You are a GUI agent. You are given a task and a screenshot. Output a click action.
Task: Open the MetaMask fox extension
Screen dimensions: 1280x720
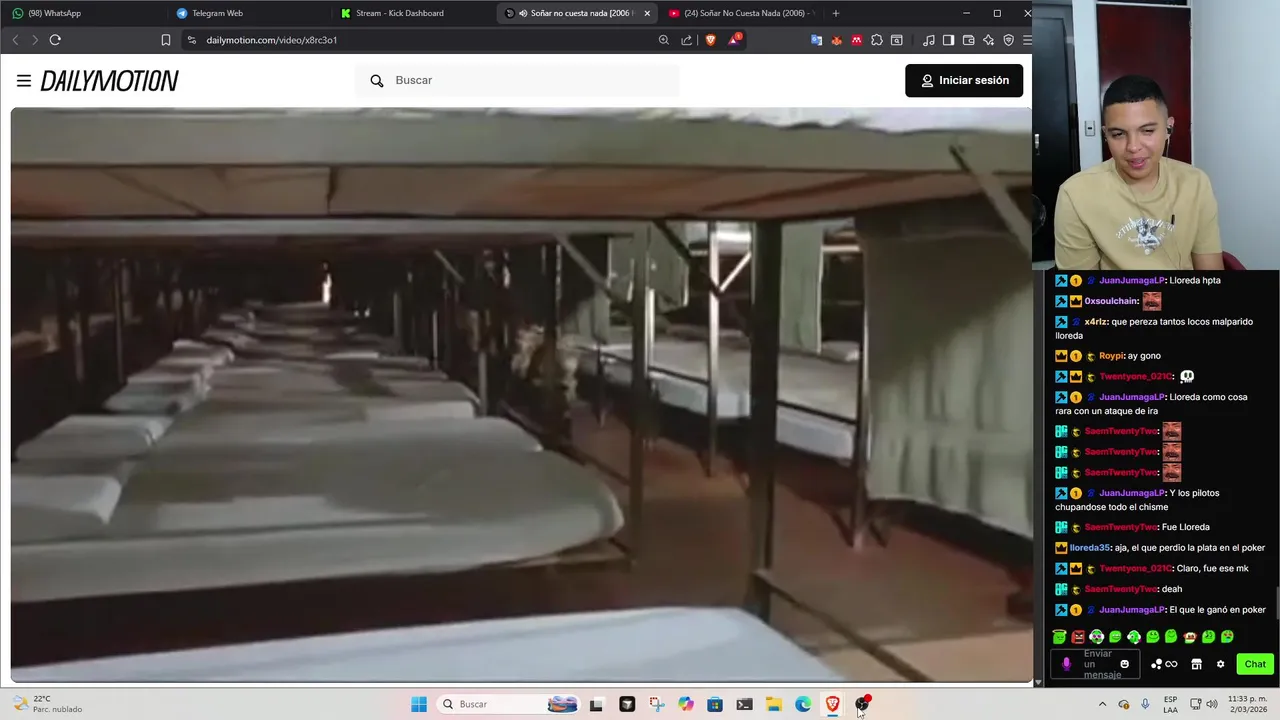[837, 40]
